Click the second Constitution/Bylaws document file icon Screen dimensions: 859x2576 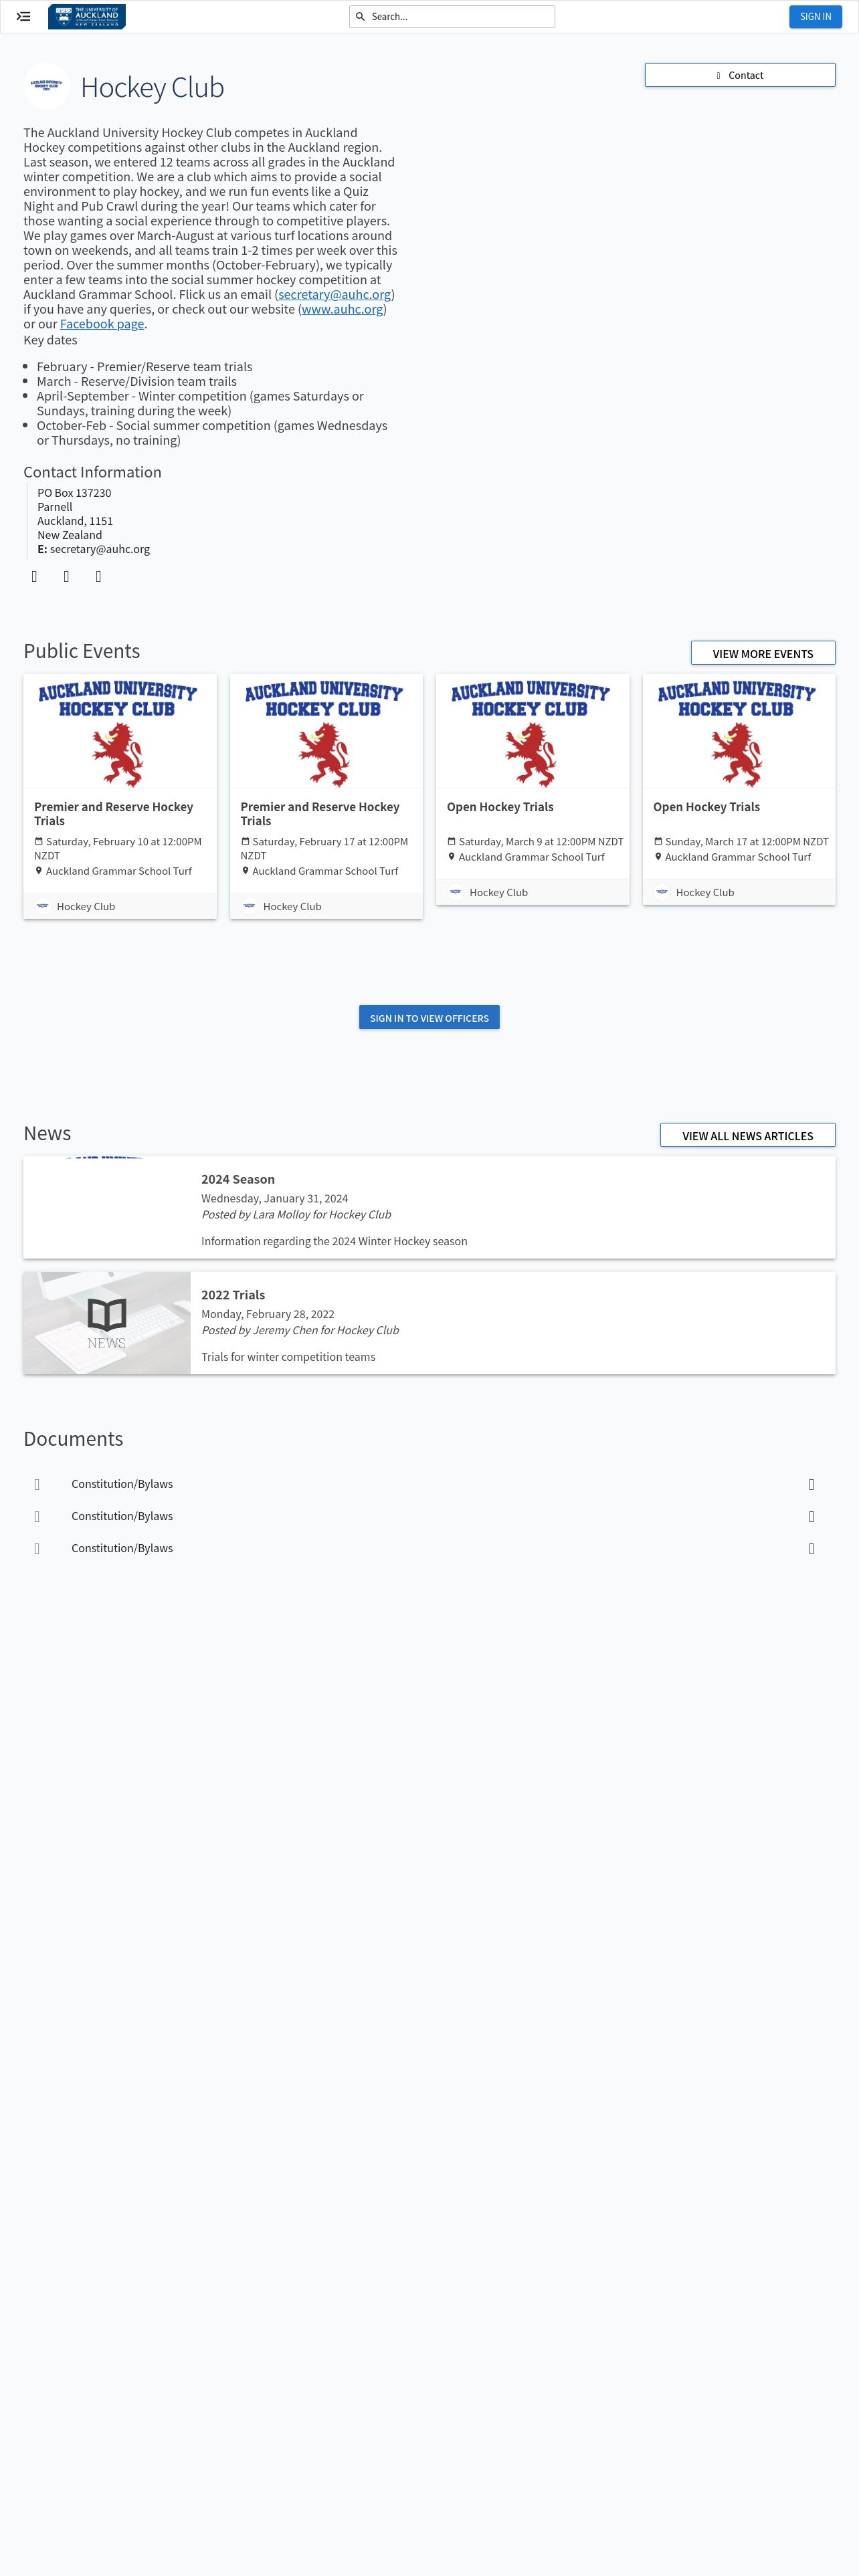pyautogui.click(x=37, y=1517)
